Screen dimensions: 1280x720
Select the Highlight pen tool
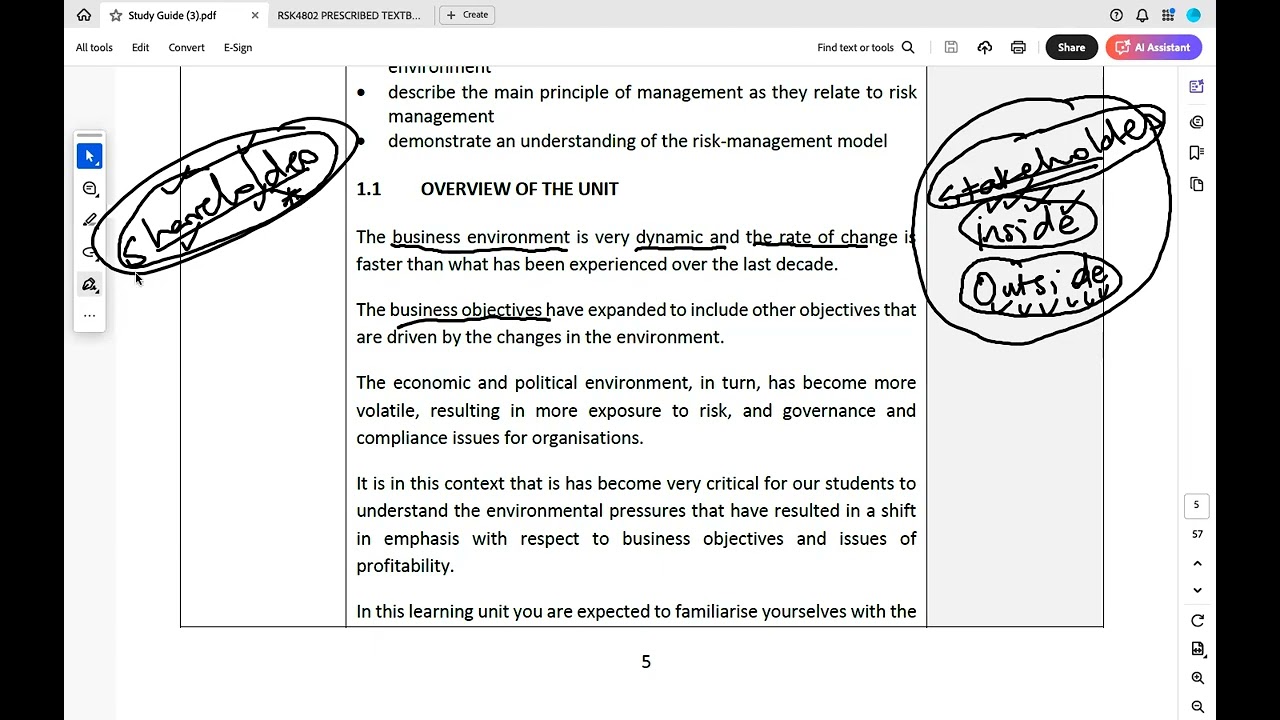point(89,220)
